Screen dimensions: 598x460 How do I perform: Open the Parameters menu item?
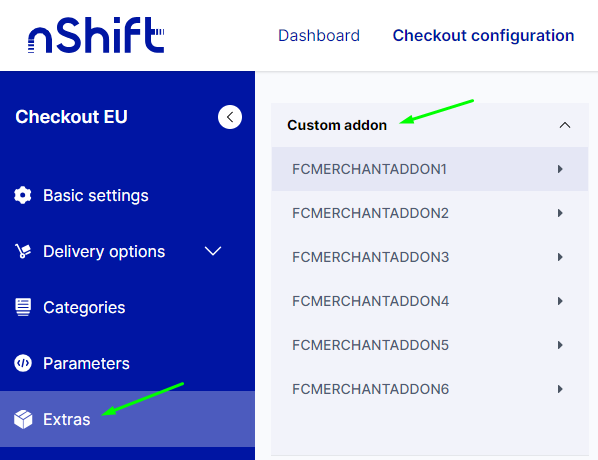pos(127,363)
